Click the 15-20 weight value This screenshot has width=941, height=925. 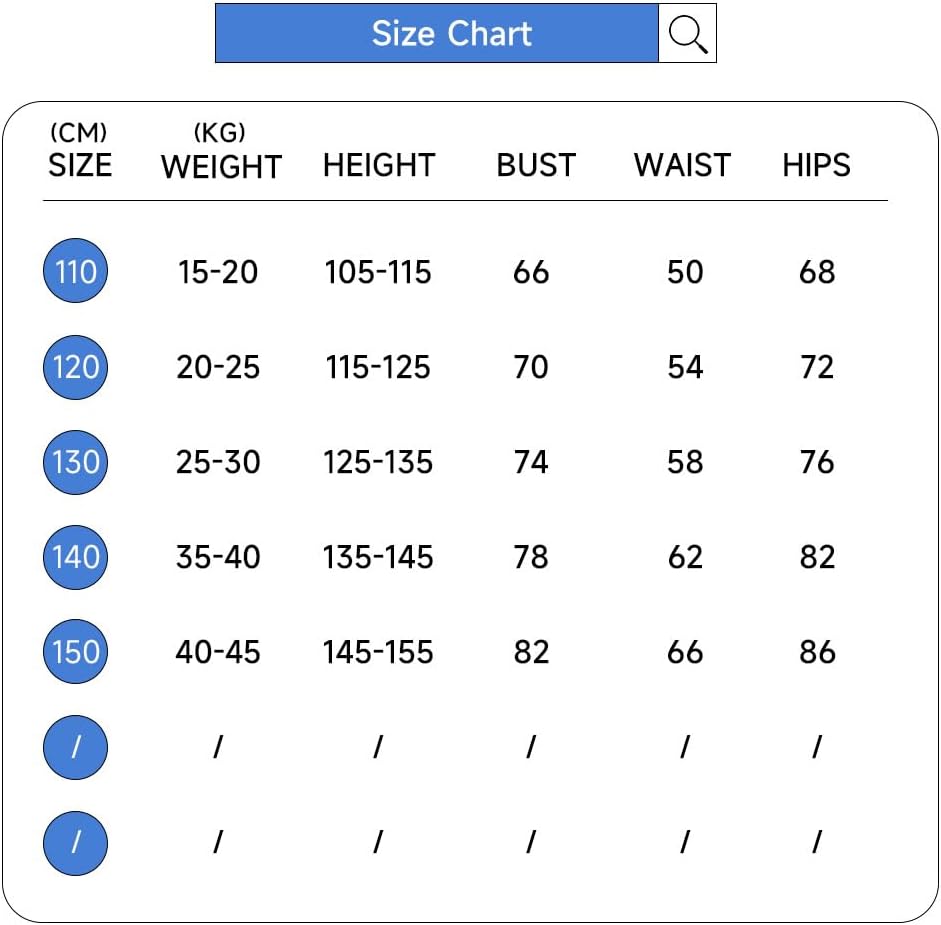coord(218,272)
